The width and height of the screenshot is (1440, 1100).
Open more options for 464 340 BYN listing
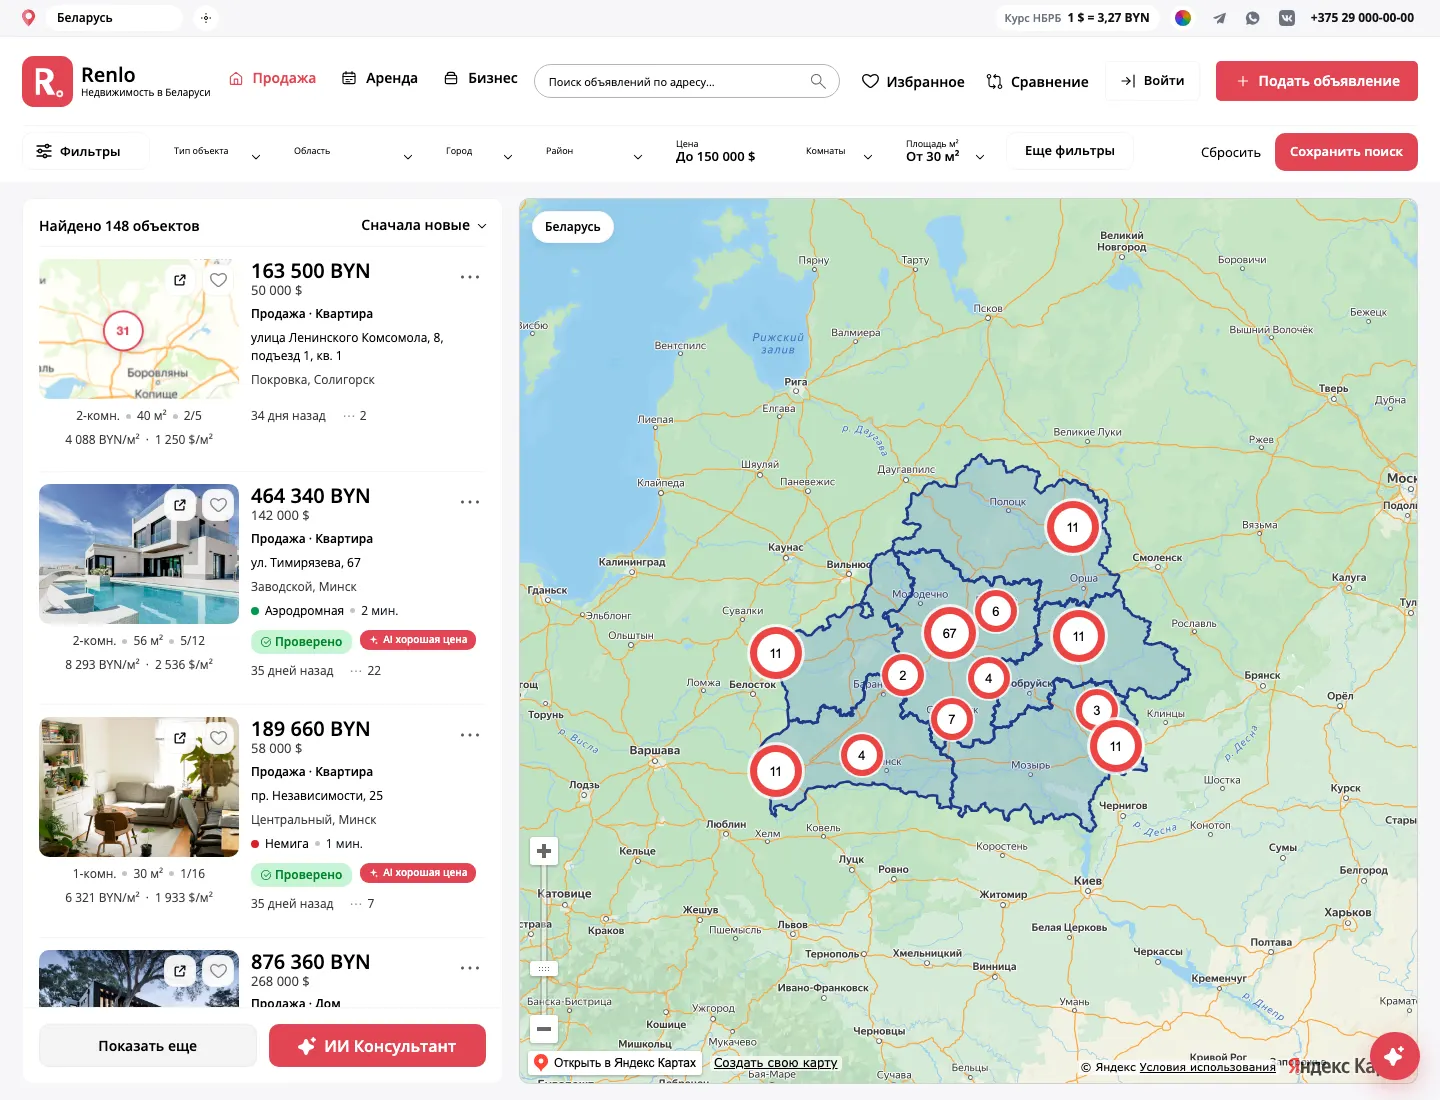(x=470, y=502)
